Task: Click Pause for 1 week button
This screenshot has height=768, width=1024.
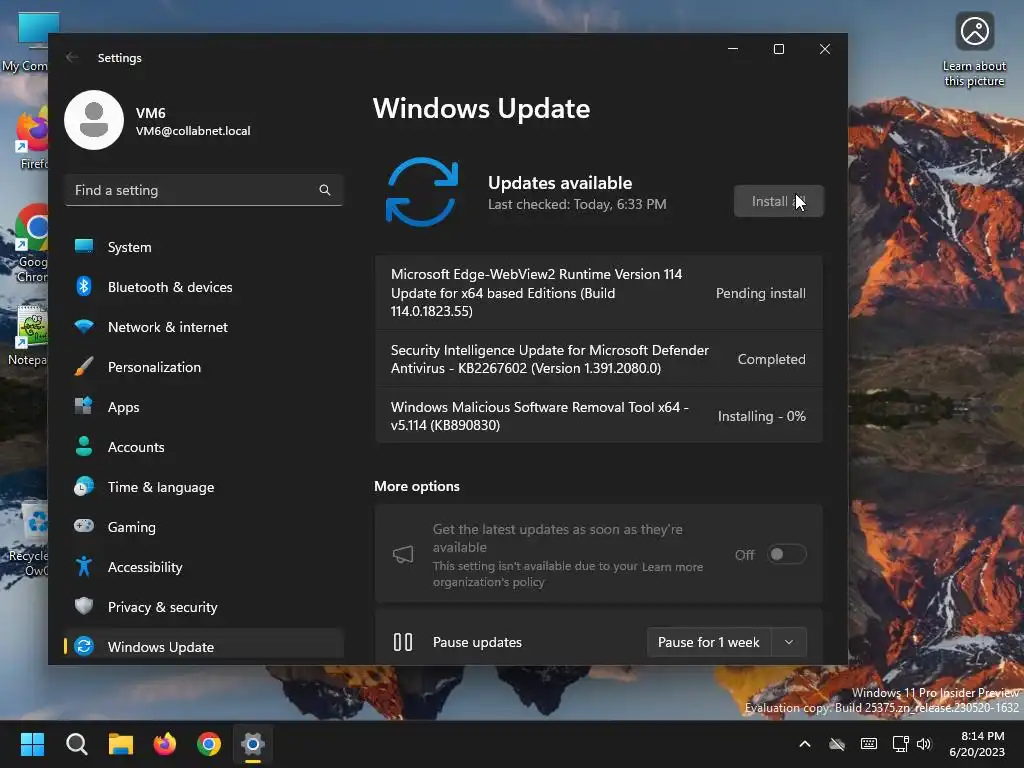Action: [709, 642]
